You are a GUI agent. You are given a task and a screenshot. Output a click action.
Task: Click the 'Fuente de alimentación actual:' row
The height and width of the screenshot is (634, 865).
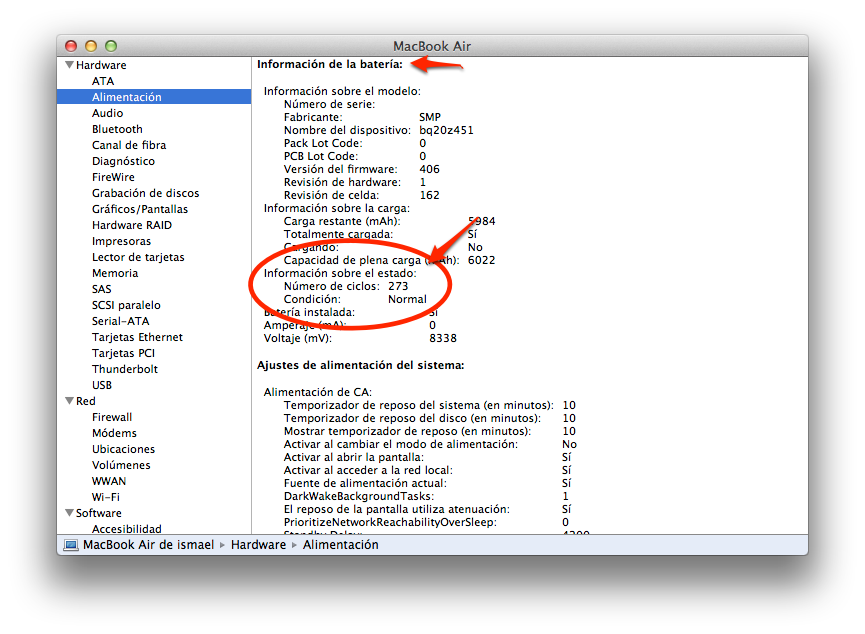click(428, 483)
